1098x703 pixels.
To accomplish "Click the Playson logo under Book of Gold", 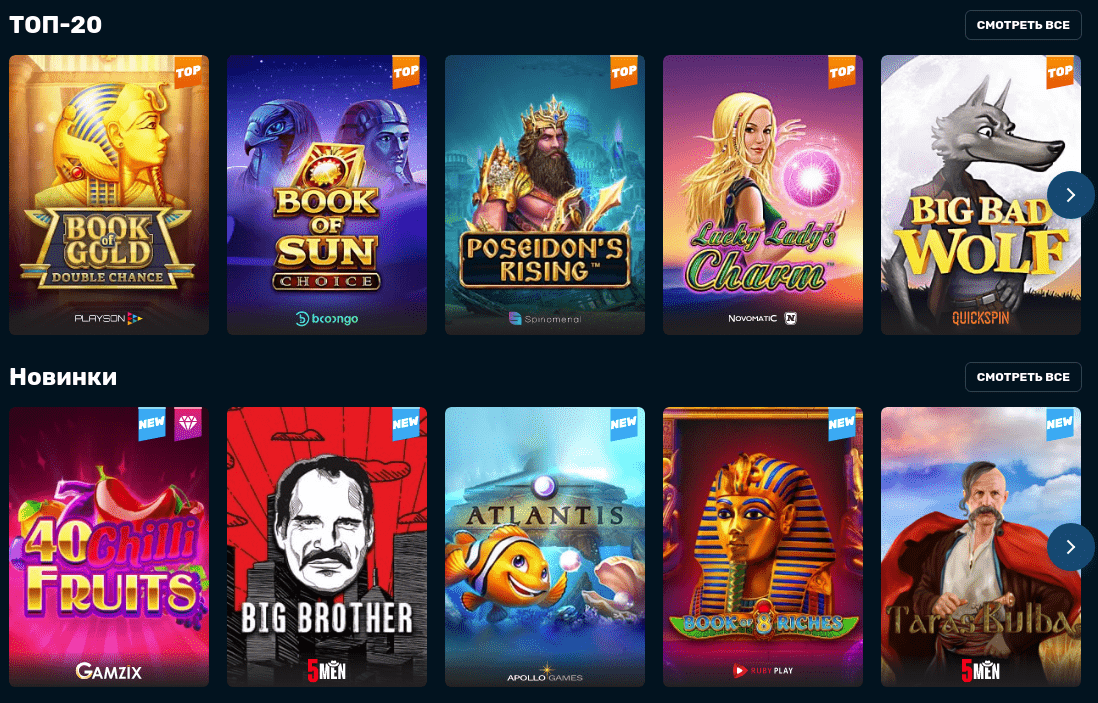I will pyautogui.click(x=109, y=319).
